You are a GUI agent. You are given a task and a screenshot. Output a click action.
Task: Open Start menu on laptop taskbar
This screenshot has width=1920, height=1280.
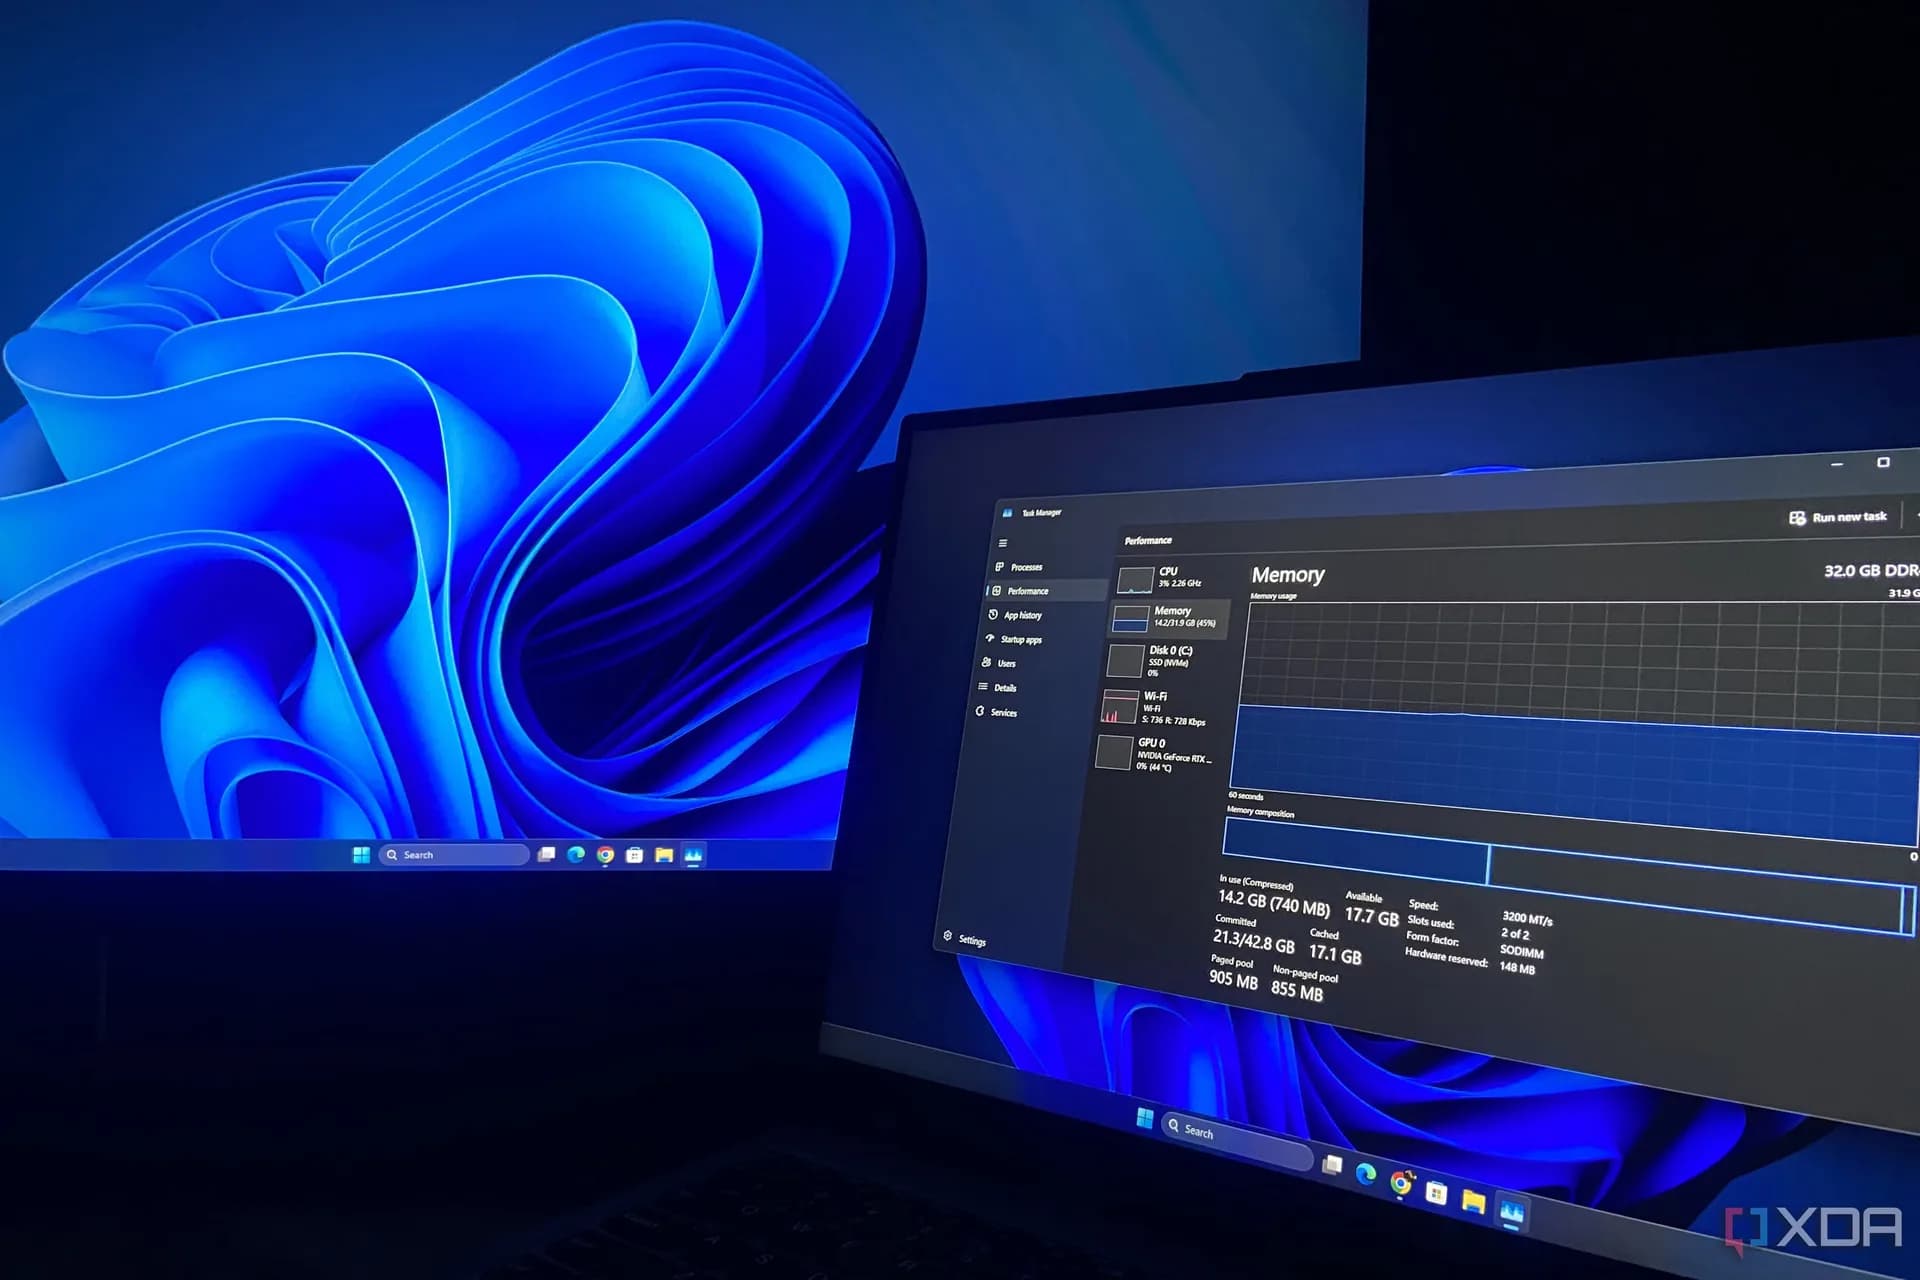pos(1145,1117)
